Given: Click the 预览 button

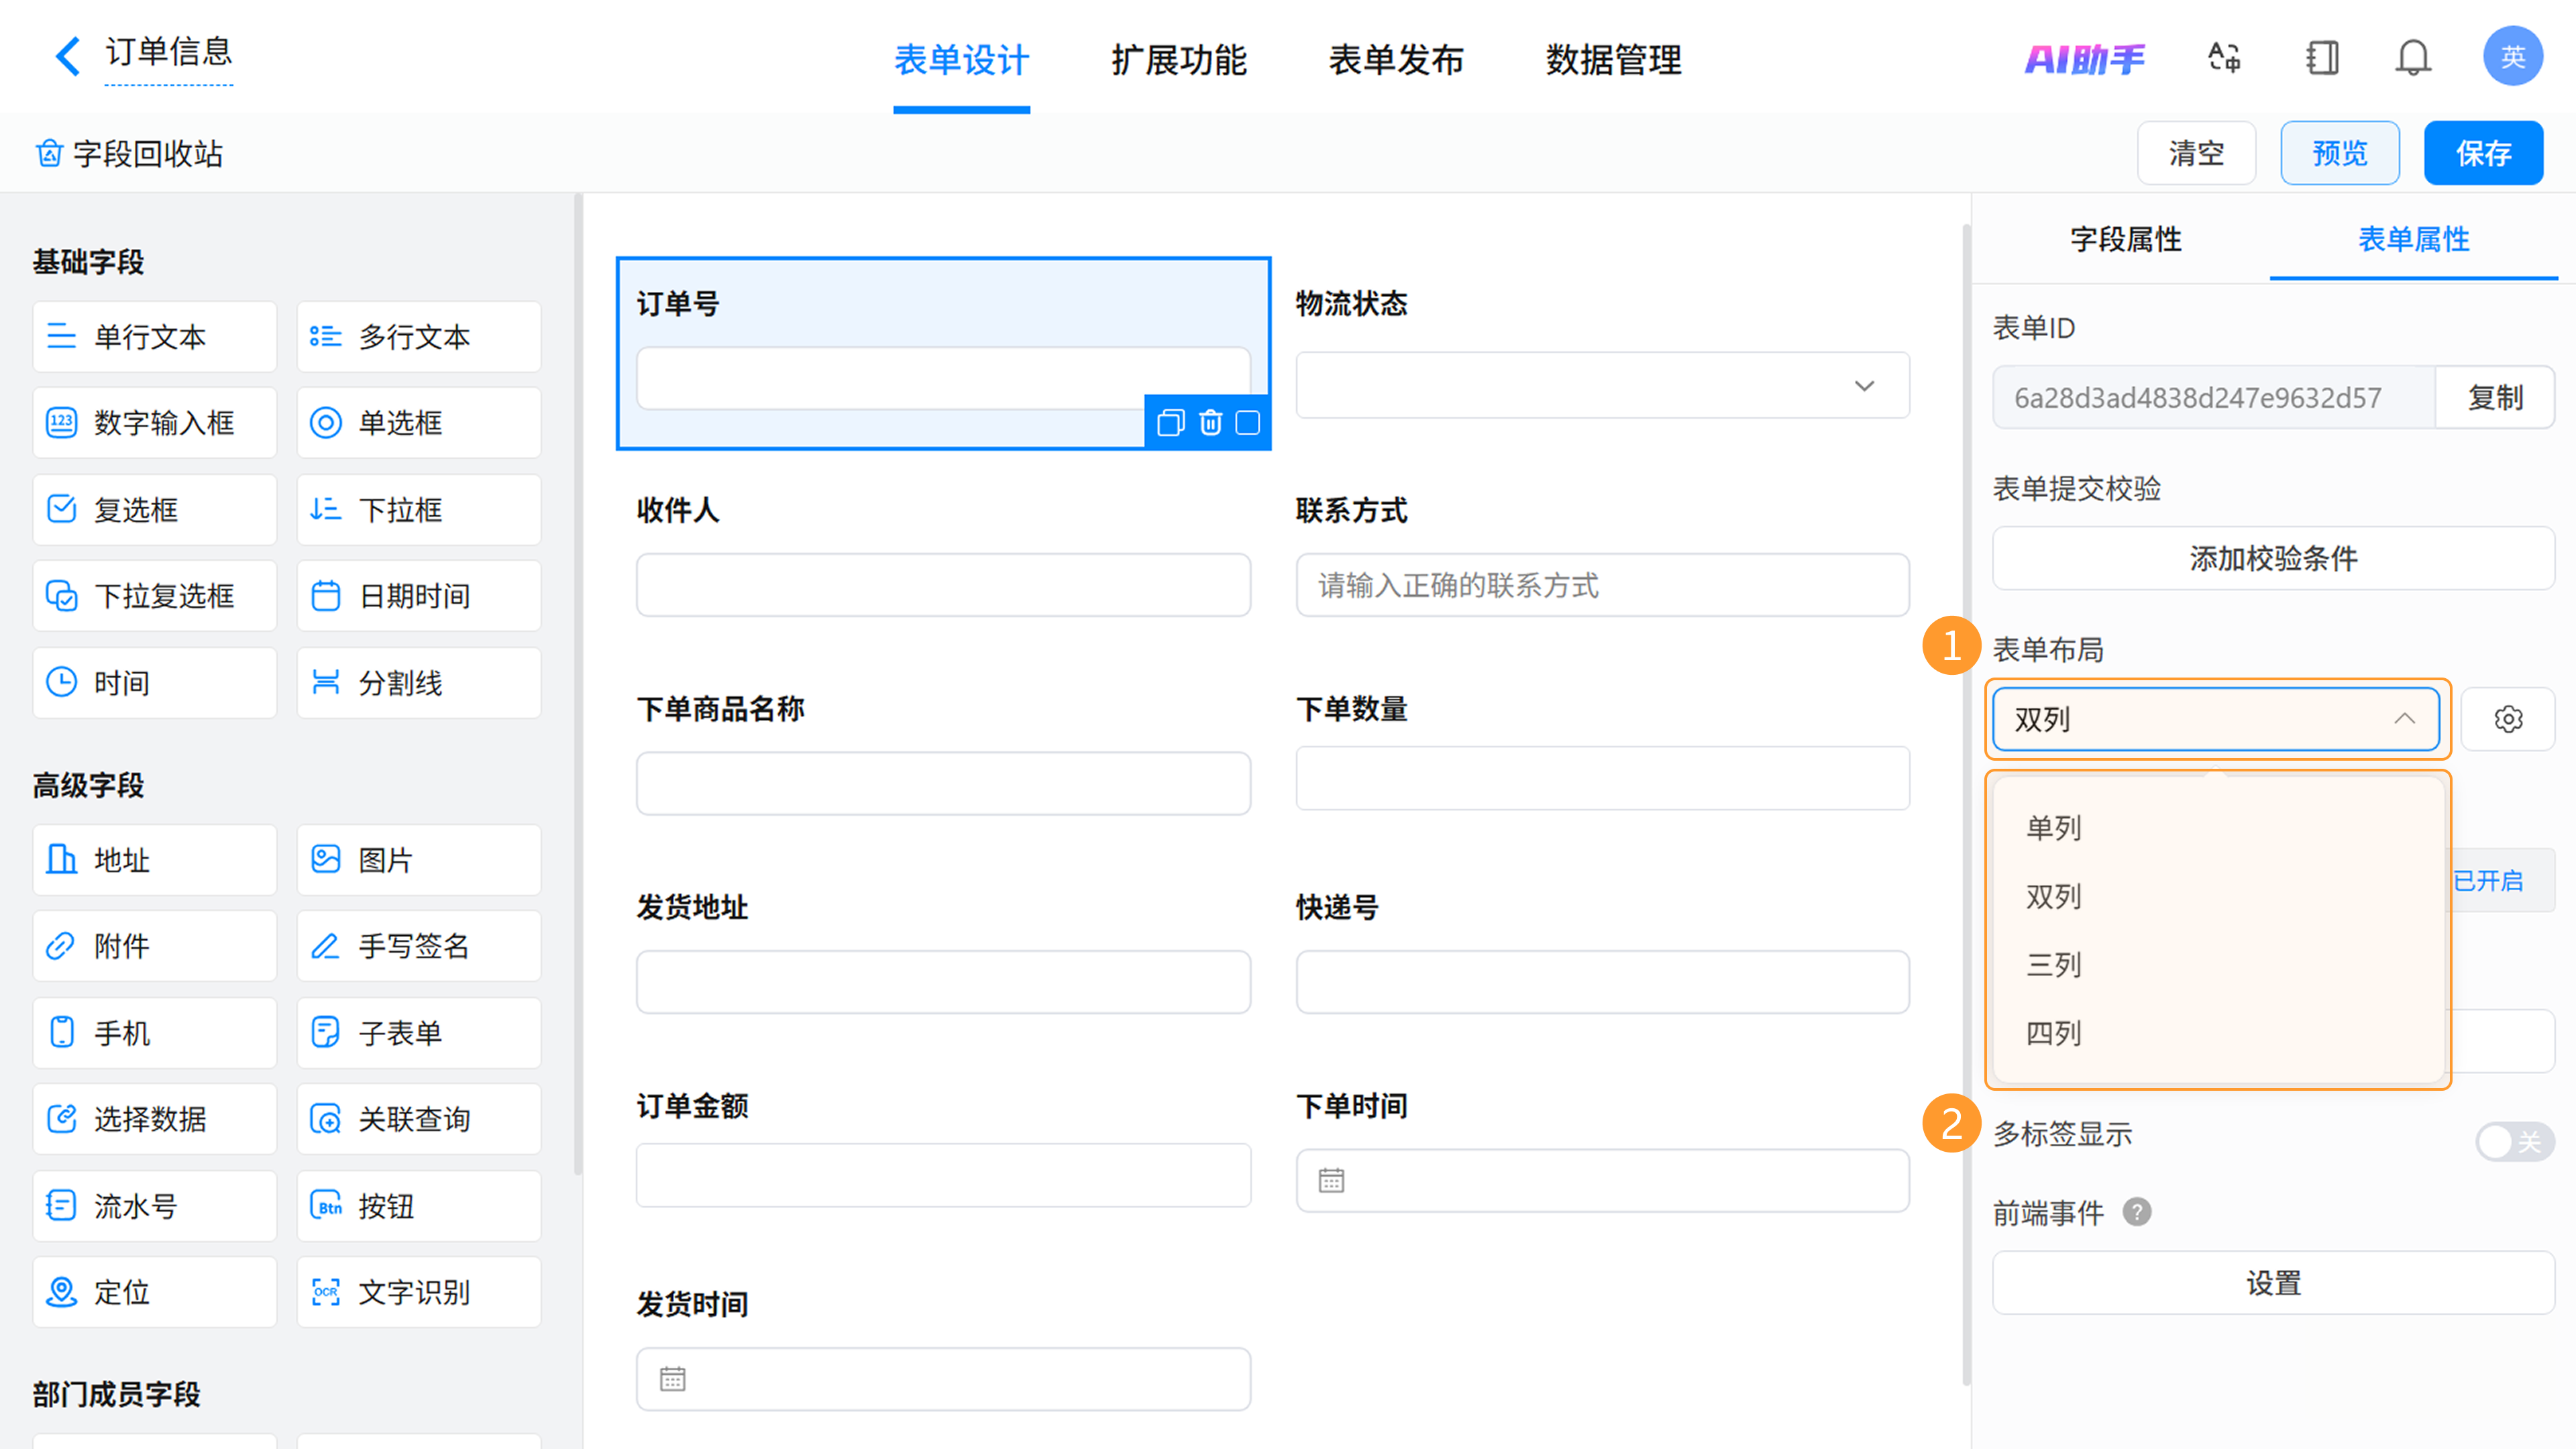Looking at the screenshot, I should click(x=2340, y=153).
